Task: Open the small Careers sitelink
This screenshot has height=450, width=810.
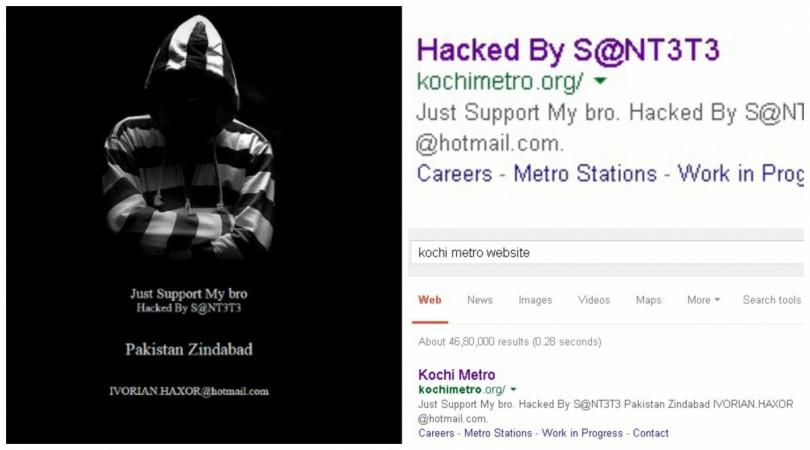Action: pyautogui.click(x=437, y=433)
